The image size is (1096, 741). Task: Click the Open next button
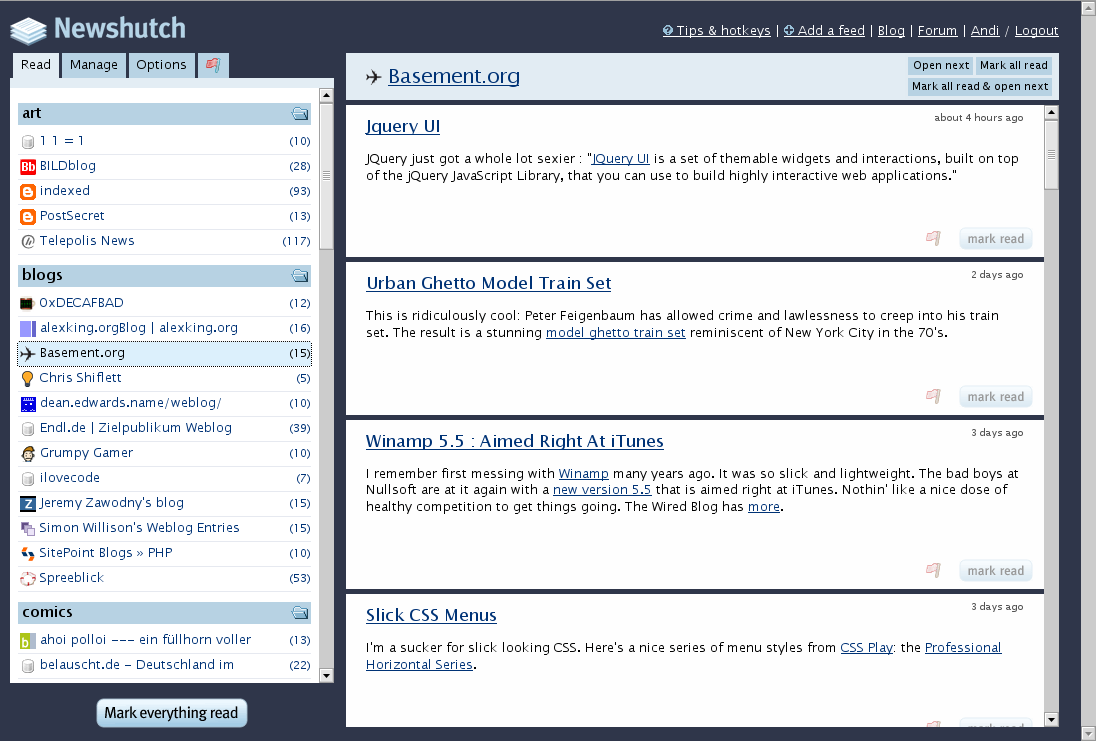(941, 65)
